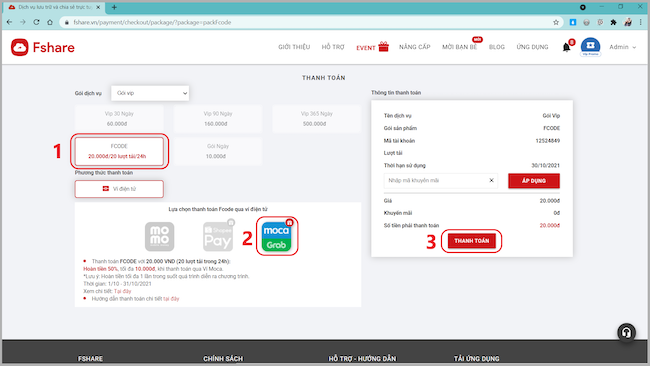Open payment guide 'tại đây' link
Screen dimensions: 650x366
171,298
